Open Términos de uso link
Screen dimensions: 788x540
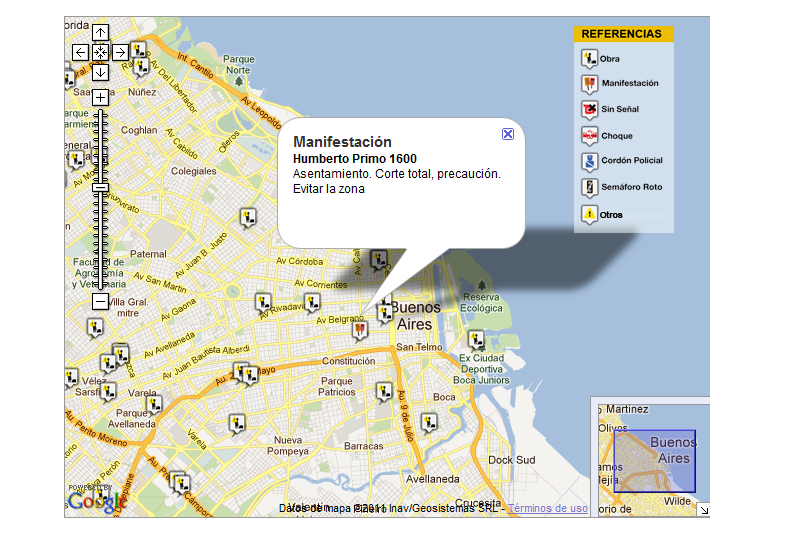click(x=548, y=508)
